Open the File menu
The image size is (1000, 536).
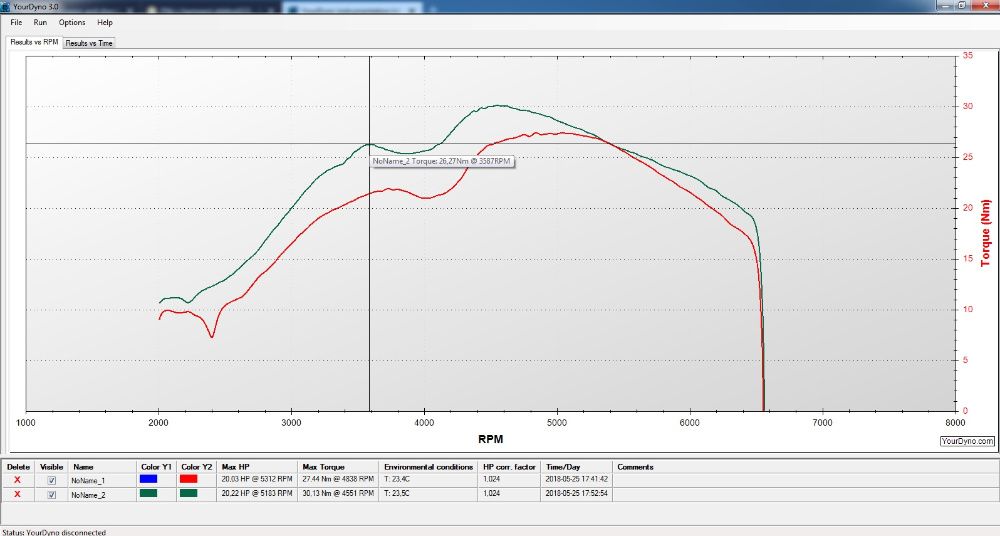[16, 22]
